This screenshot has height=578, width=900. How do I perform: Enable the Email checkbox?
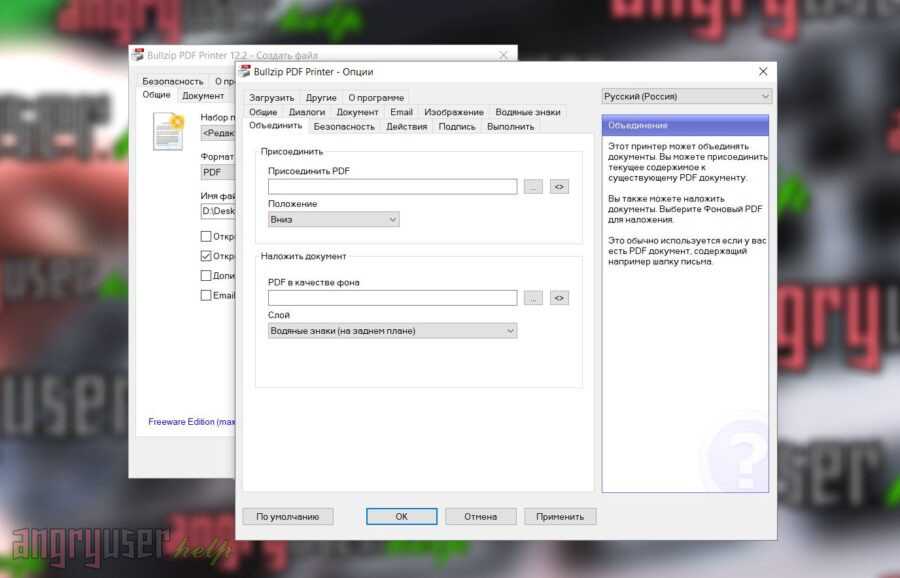click(x=206, y=295)
